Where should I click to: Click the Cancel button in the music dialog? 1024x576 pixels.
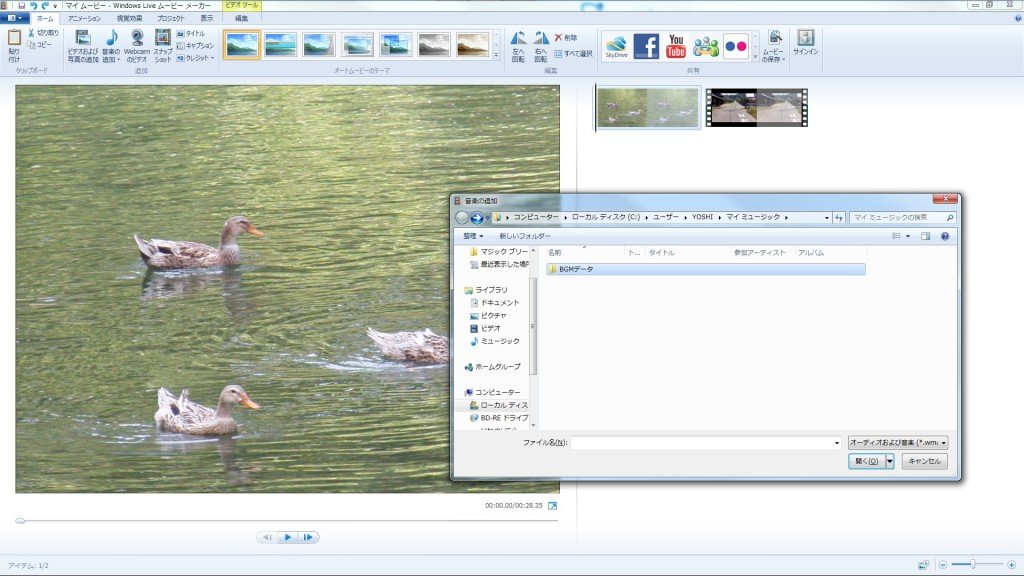point(924,461)
